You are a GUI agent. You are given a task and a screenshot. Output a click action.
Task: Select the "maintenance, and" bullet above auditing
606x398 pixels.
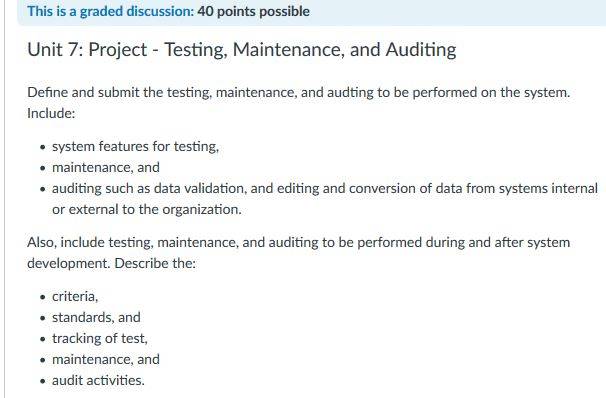coord(106,167)
